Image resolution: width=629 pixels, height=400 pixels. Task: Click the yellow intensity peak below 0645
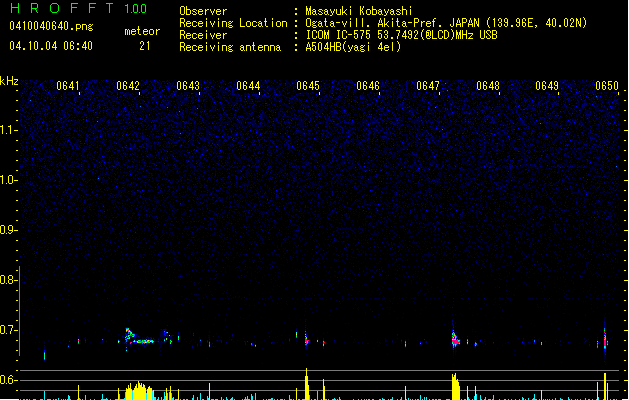tap(307, 384)
